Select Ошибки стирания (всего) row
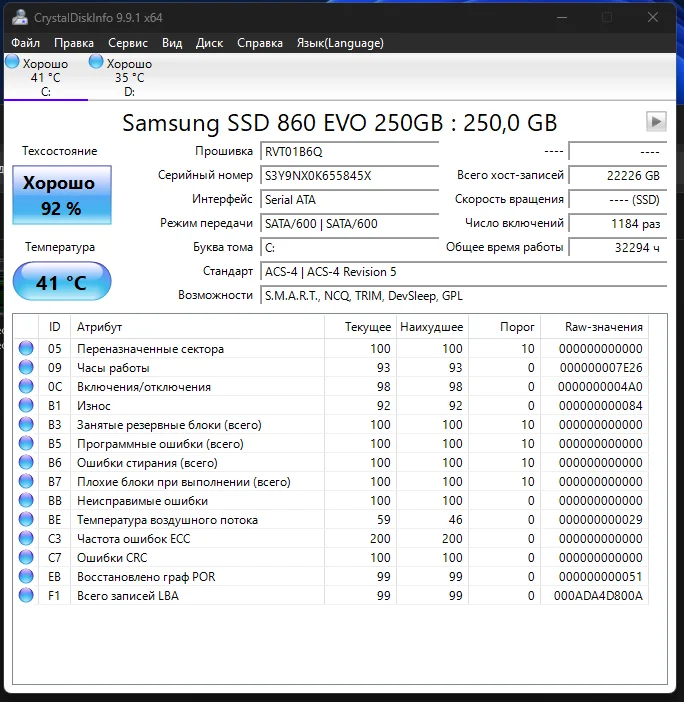Viewport: 684px width, 702px height. (331, 462)
